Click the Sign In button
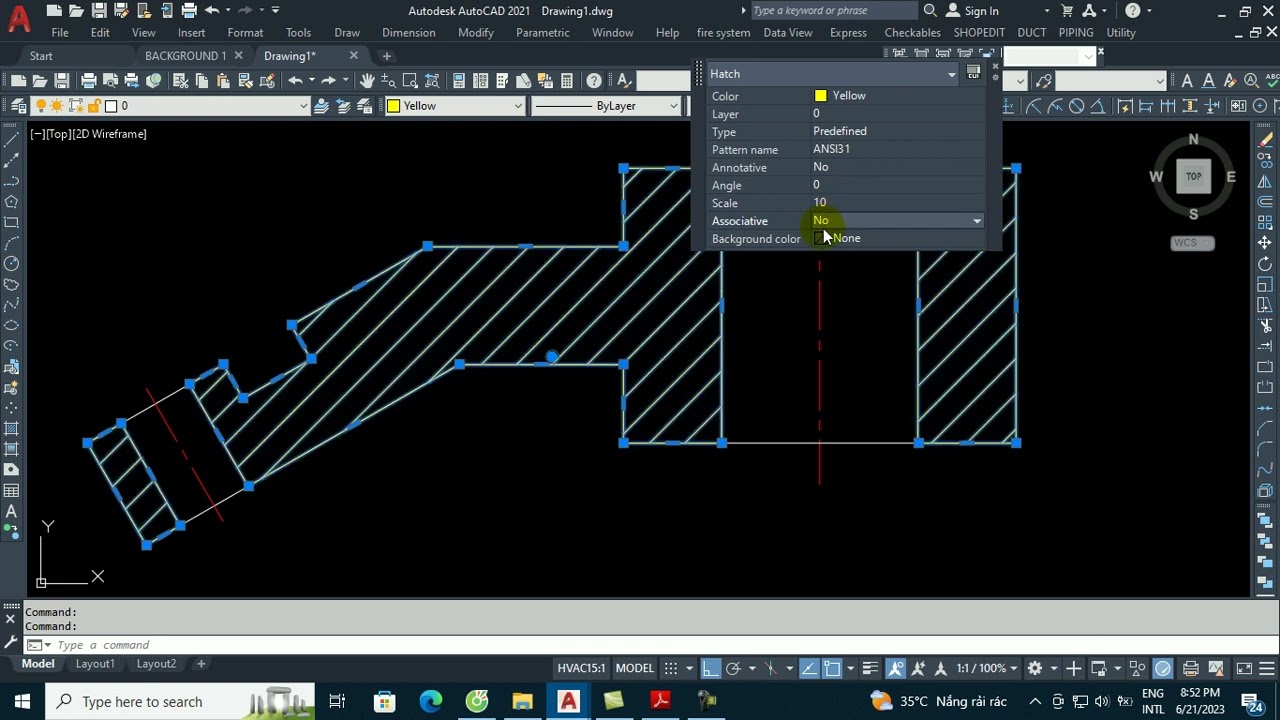 972,11
